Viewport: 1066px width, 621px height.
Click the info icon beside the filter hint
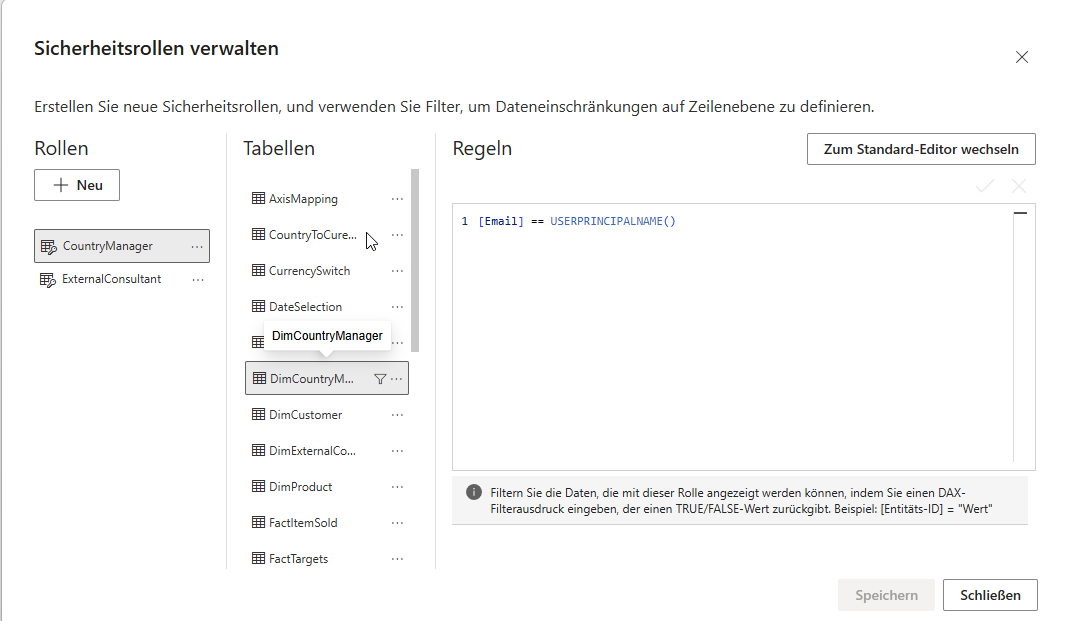474,492
